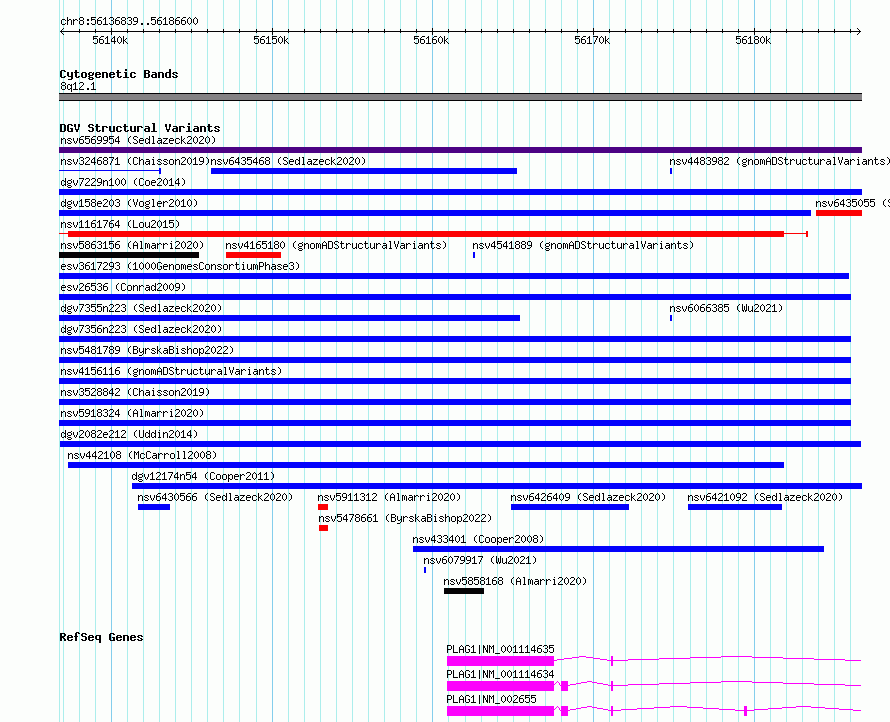Click the 8q12.1 cytogenetic band bar
The width and height of the screenshot is (890, 722).
460,97
